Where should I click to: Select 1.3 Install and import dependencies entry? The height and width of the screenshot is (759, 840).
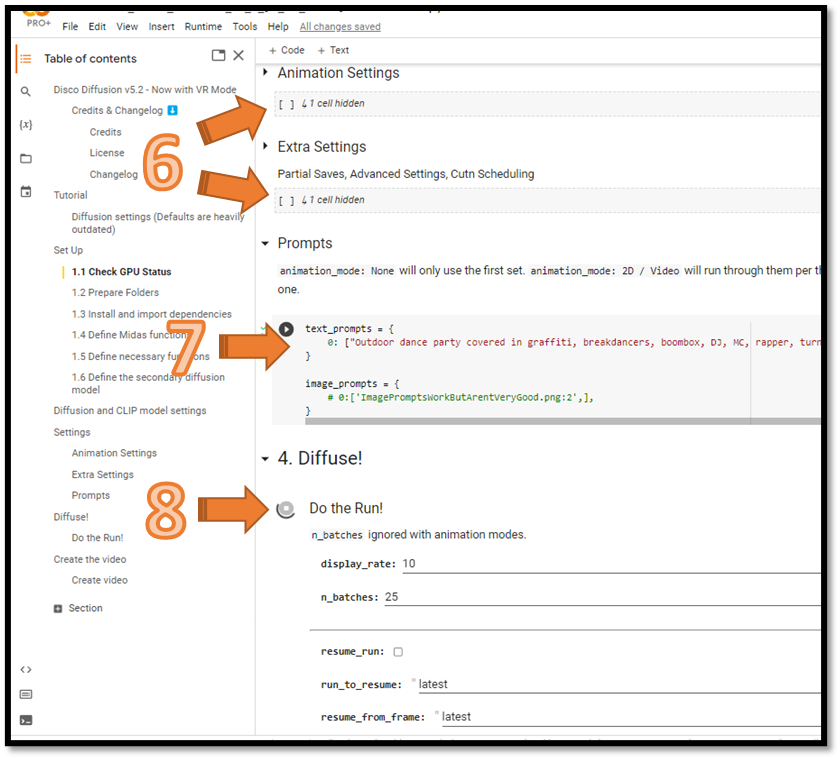(x=152, y=314)
